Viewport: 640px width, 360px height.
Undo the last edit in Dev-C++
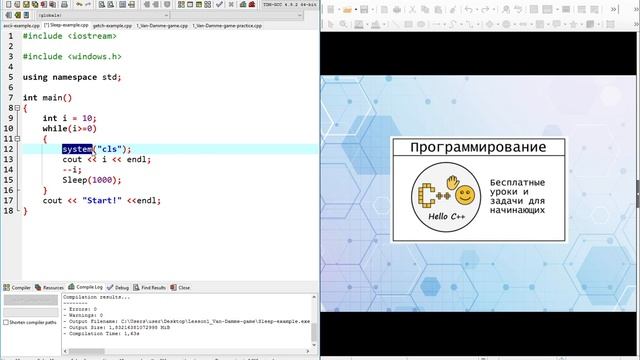tap(79, 4)
